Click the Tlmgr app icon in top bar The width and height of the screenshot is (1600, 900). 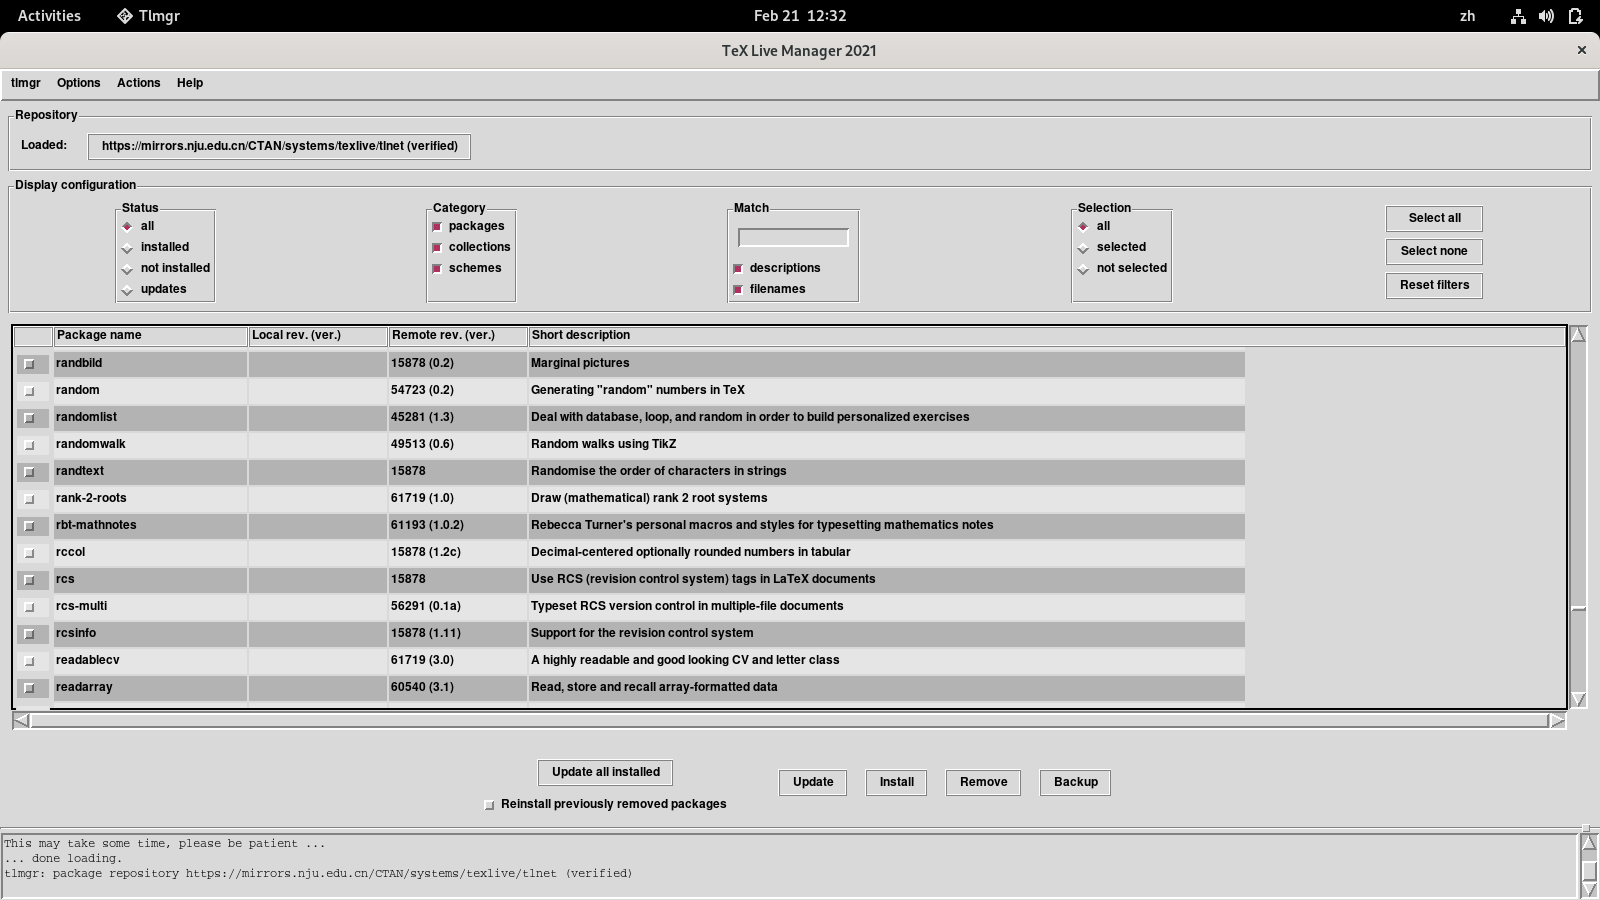point(125,16)
